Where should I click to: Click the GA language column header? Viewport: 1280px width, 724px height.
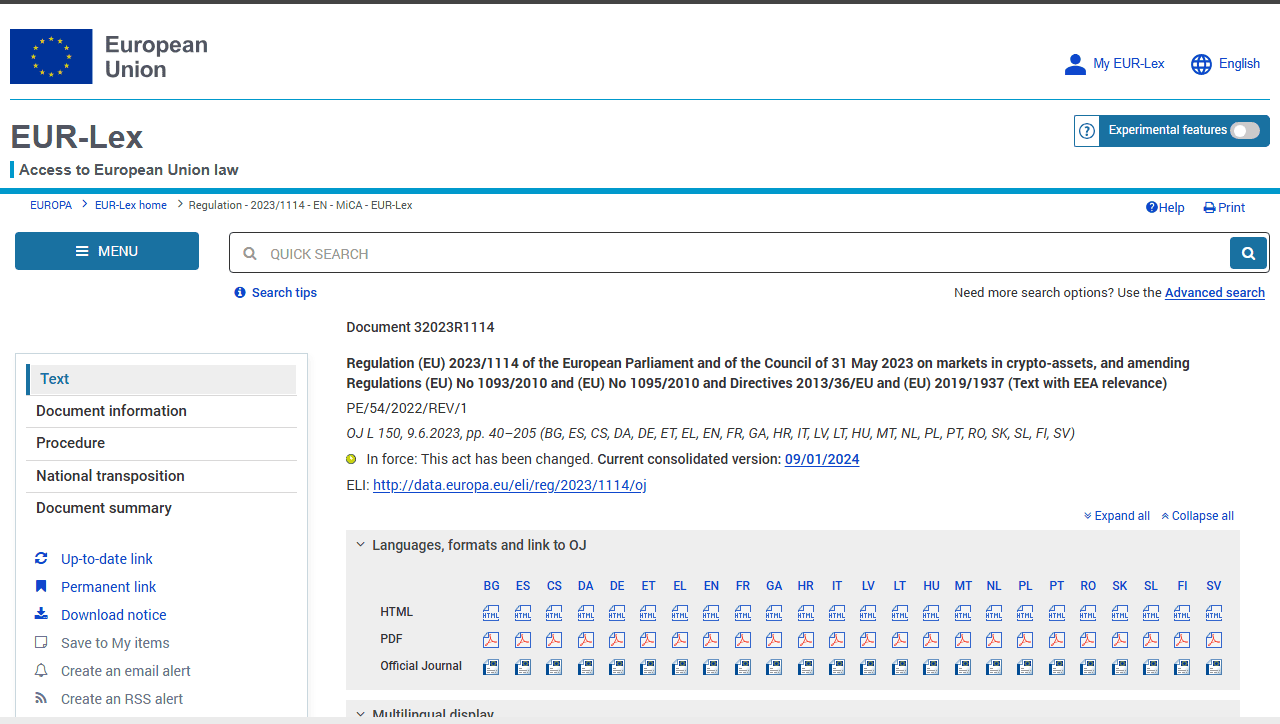point(774,586)
